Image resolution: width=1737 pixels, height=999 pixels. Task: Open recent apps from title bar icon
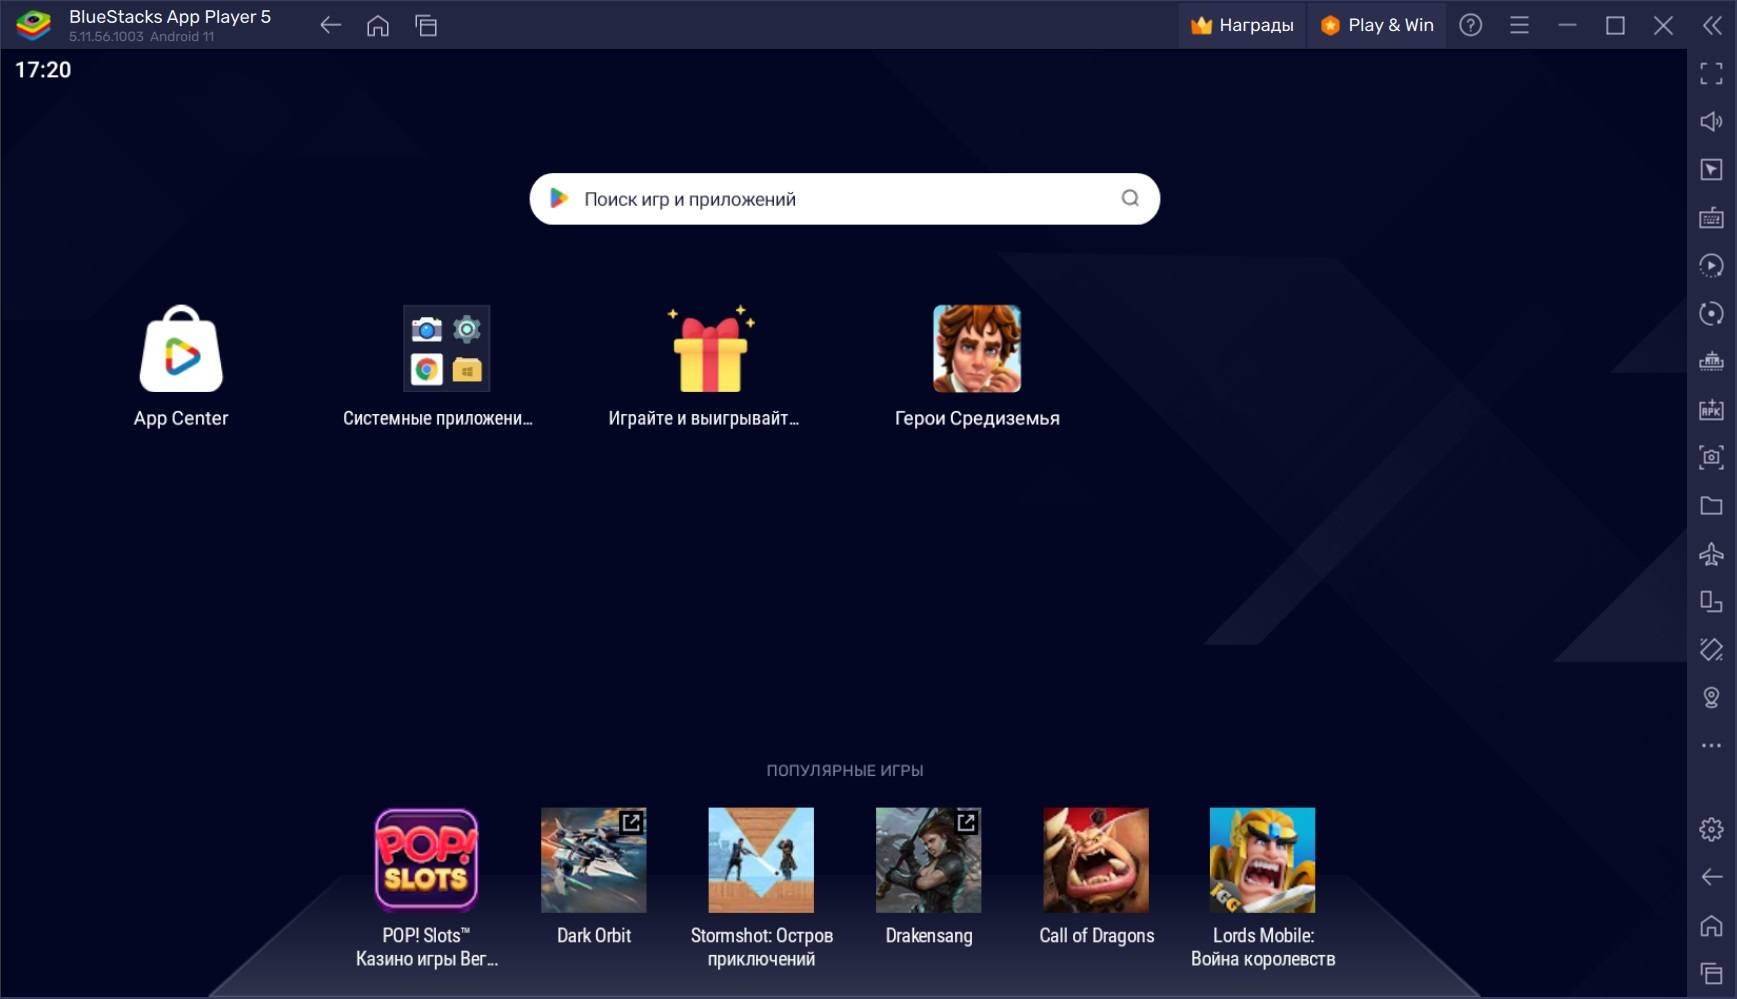[426, 25]
